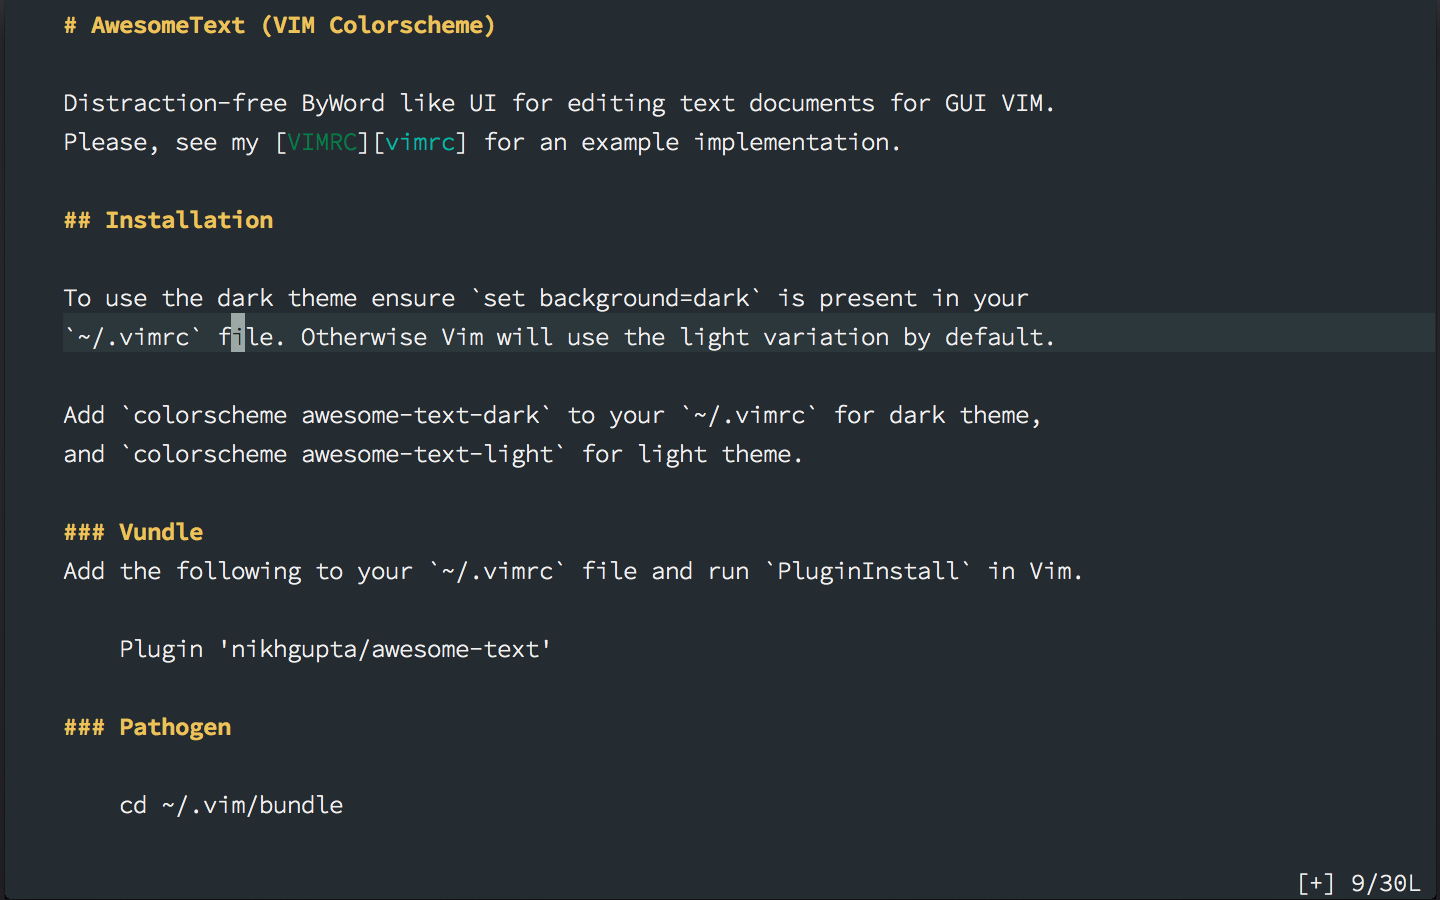Click the word 'implementation' in the second line
Screen dimensions: 1440x900
coord(791,142)
